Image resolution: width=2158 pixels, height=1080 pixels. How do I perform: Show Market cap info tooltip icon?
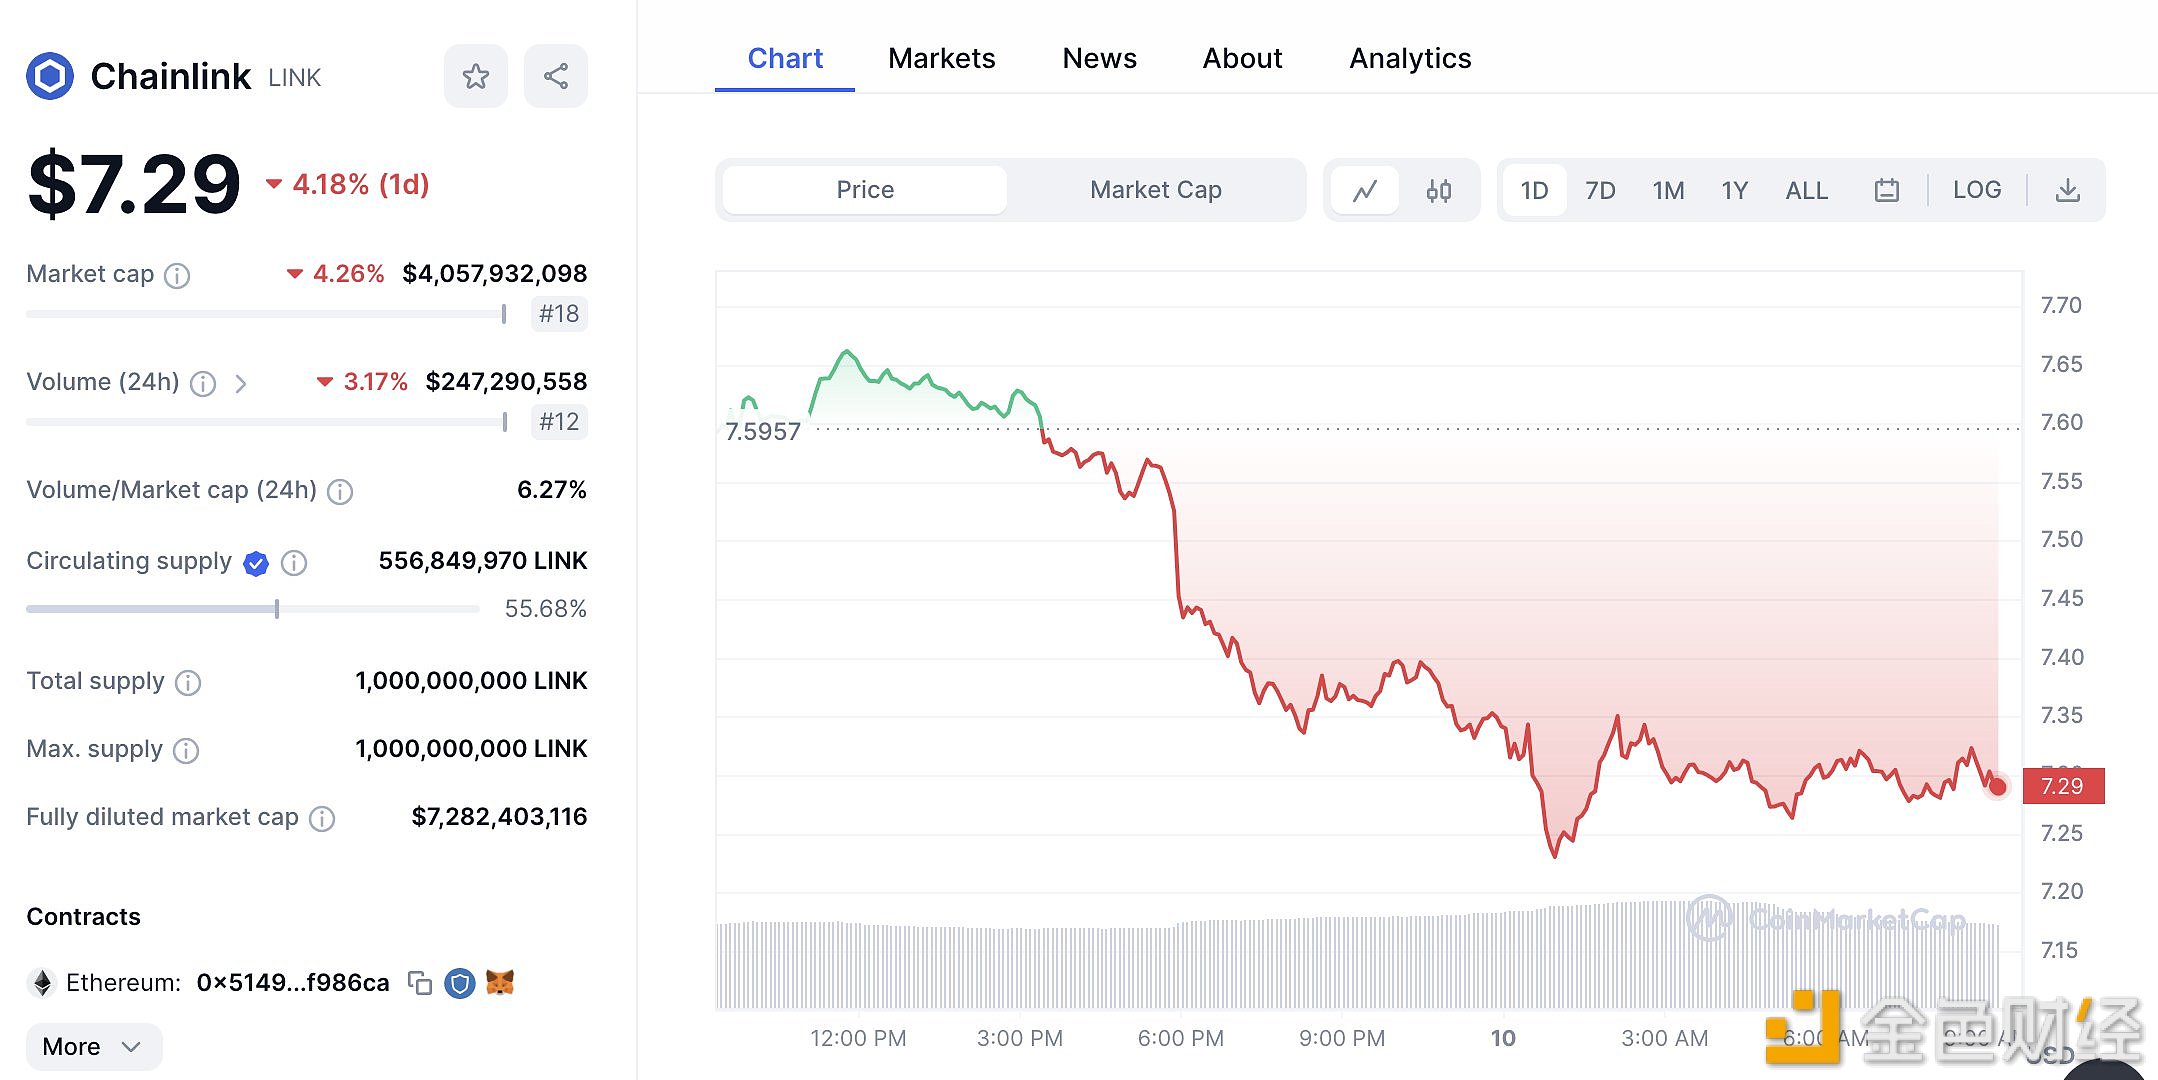(177, 275)
